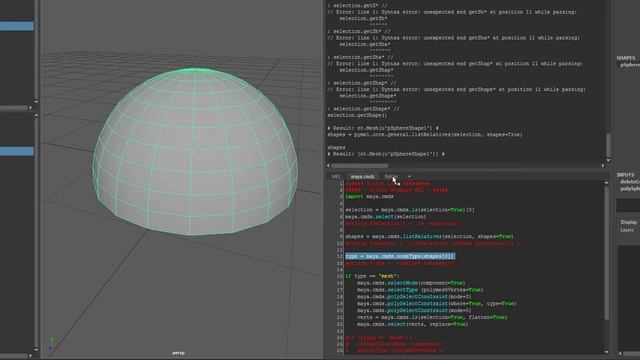The image size is (640, 360).
Task: Click the script editor vertical scrollbar thumb
Action: click(x=607, y=253)
